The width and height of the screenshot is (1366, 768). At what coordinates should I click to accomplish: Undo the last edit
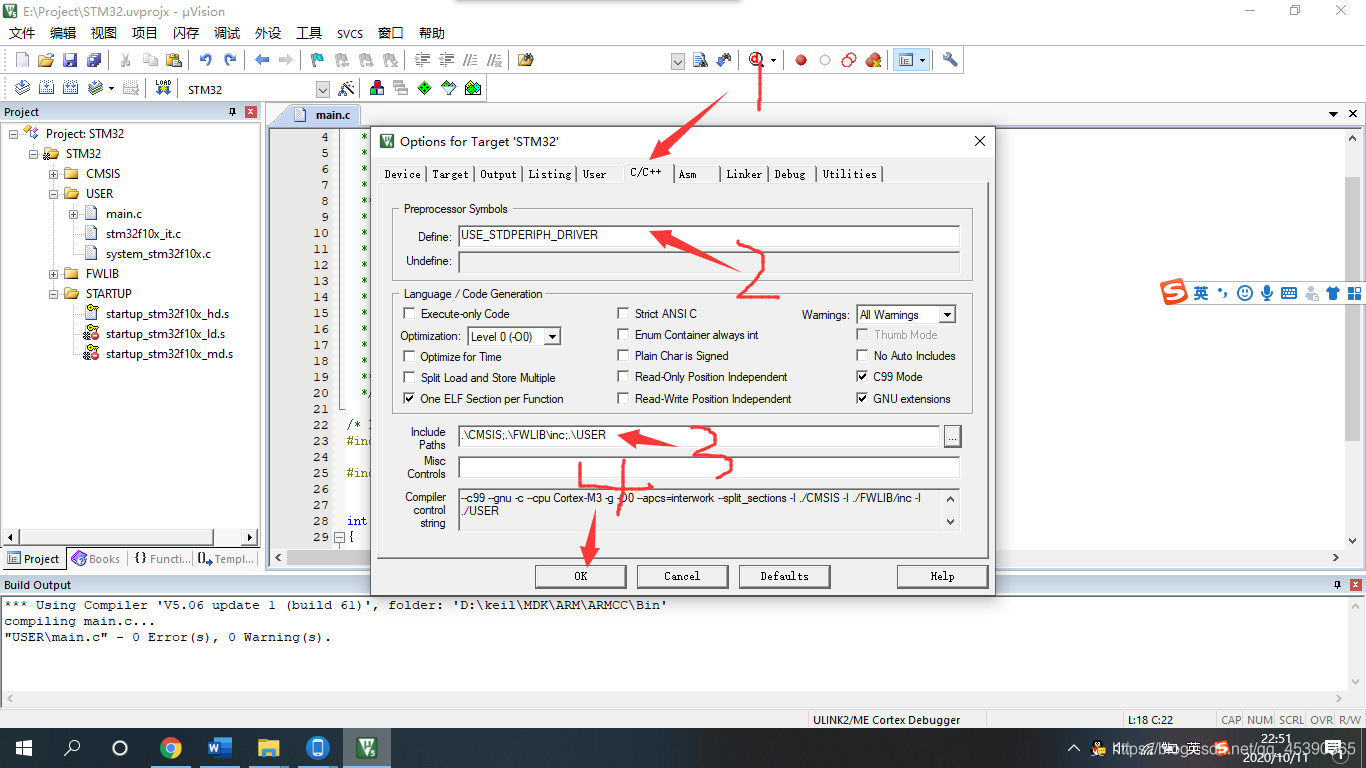(x=206, y=60)
